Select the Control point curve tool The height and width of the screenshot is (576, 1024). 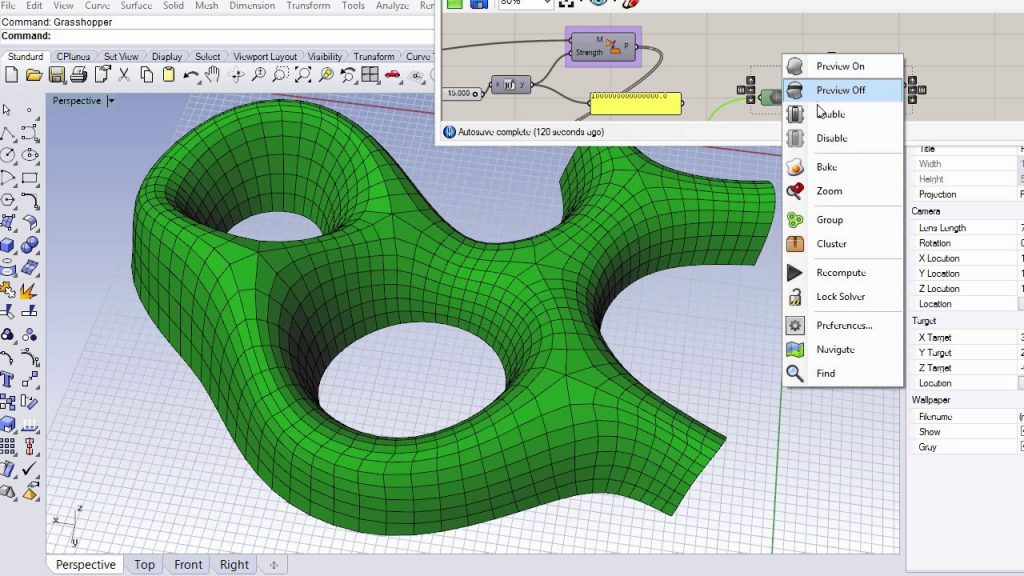coord(27,133)
